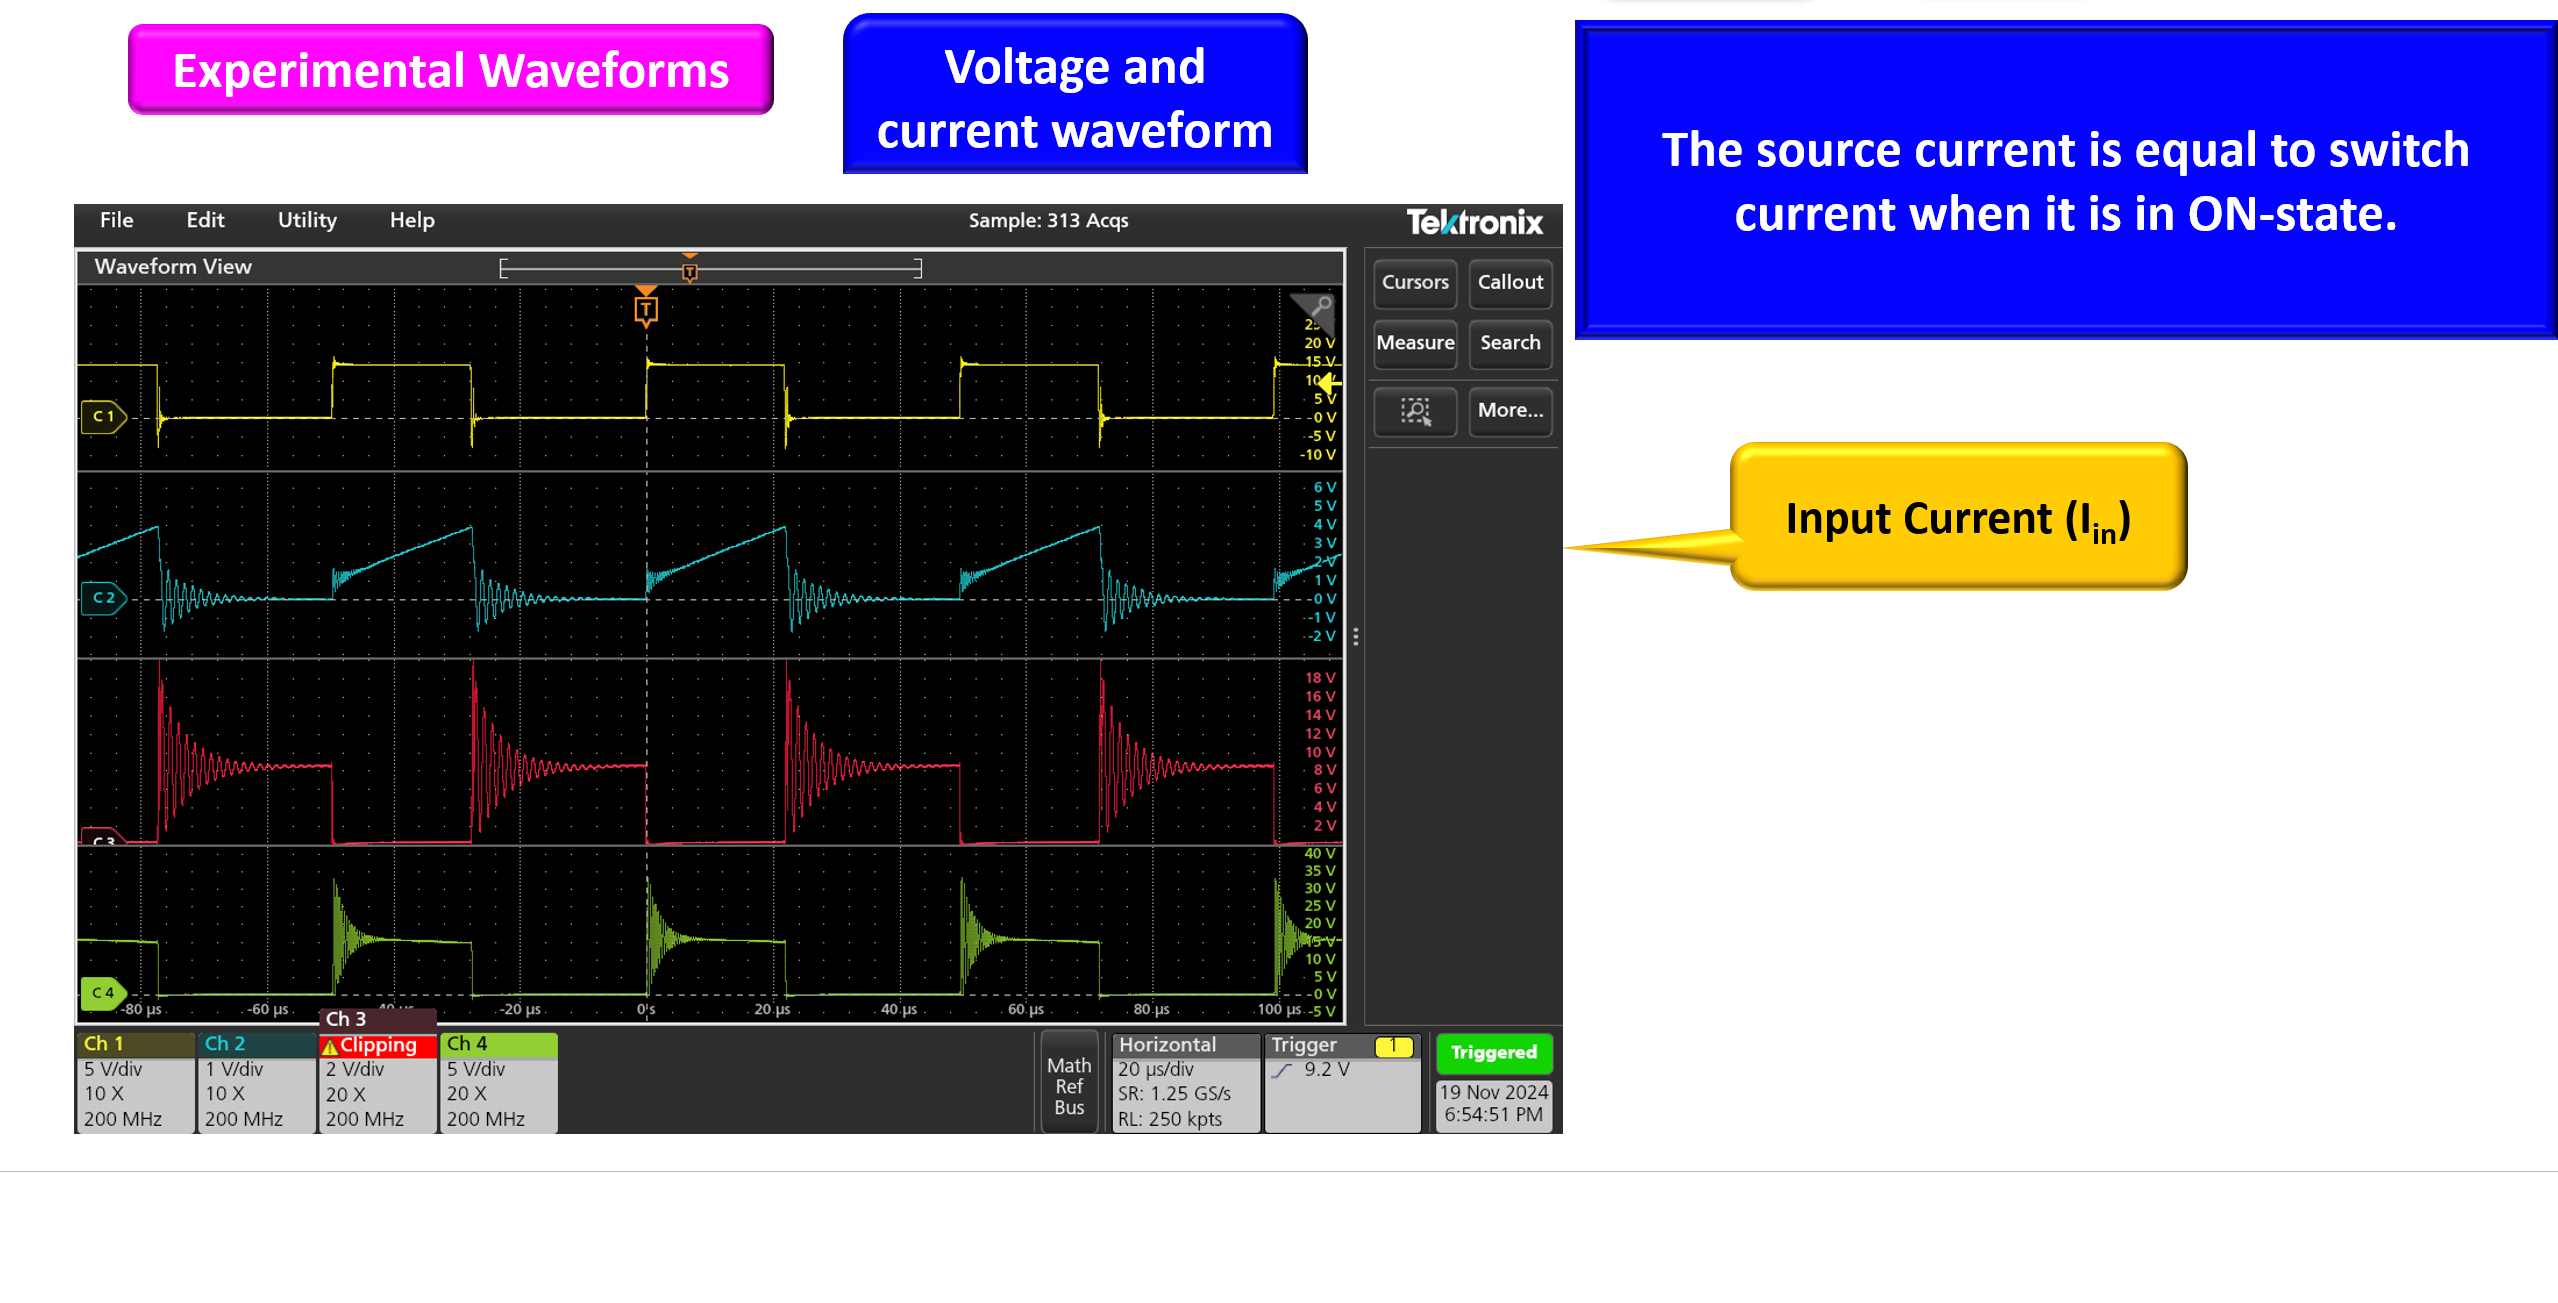Viewport: 2558px width, 1303px height.
Task: Select the green C4 channel handle
Action: (104, 993)
